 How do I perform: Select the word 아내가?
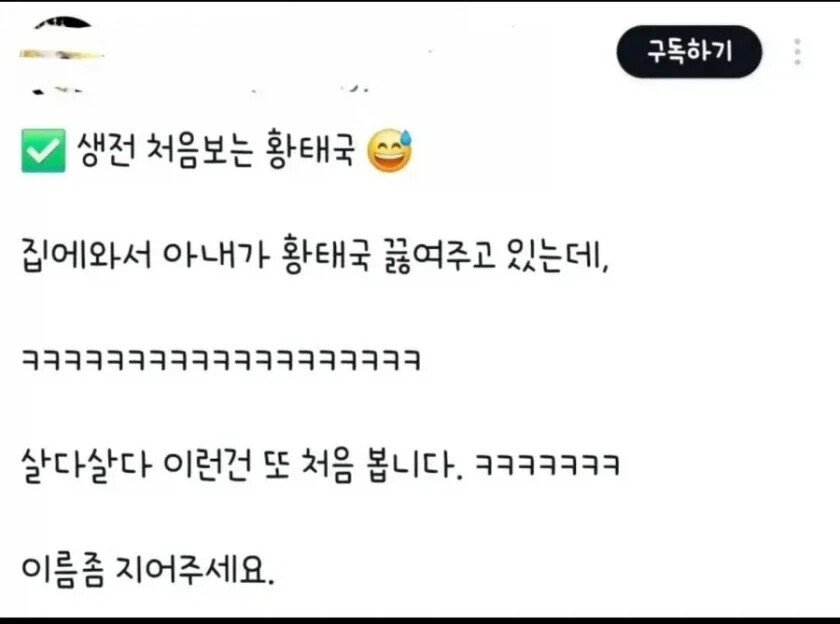coord(215,254)
